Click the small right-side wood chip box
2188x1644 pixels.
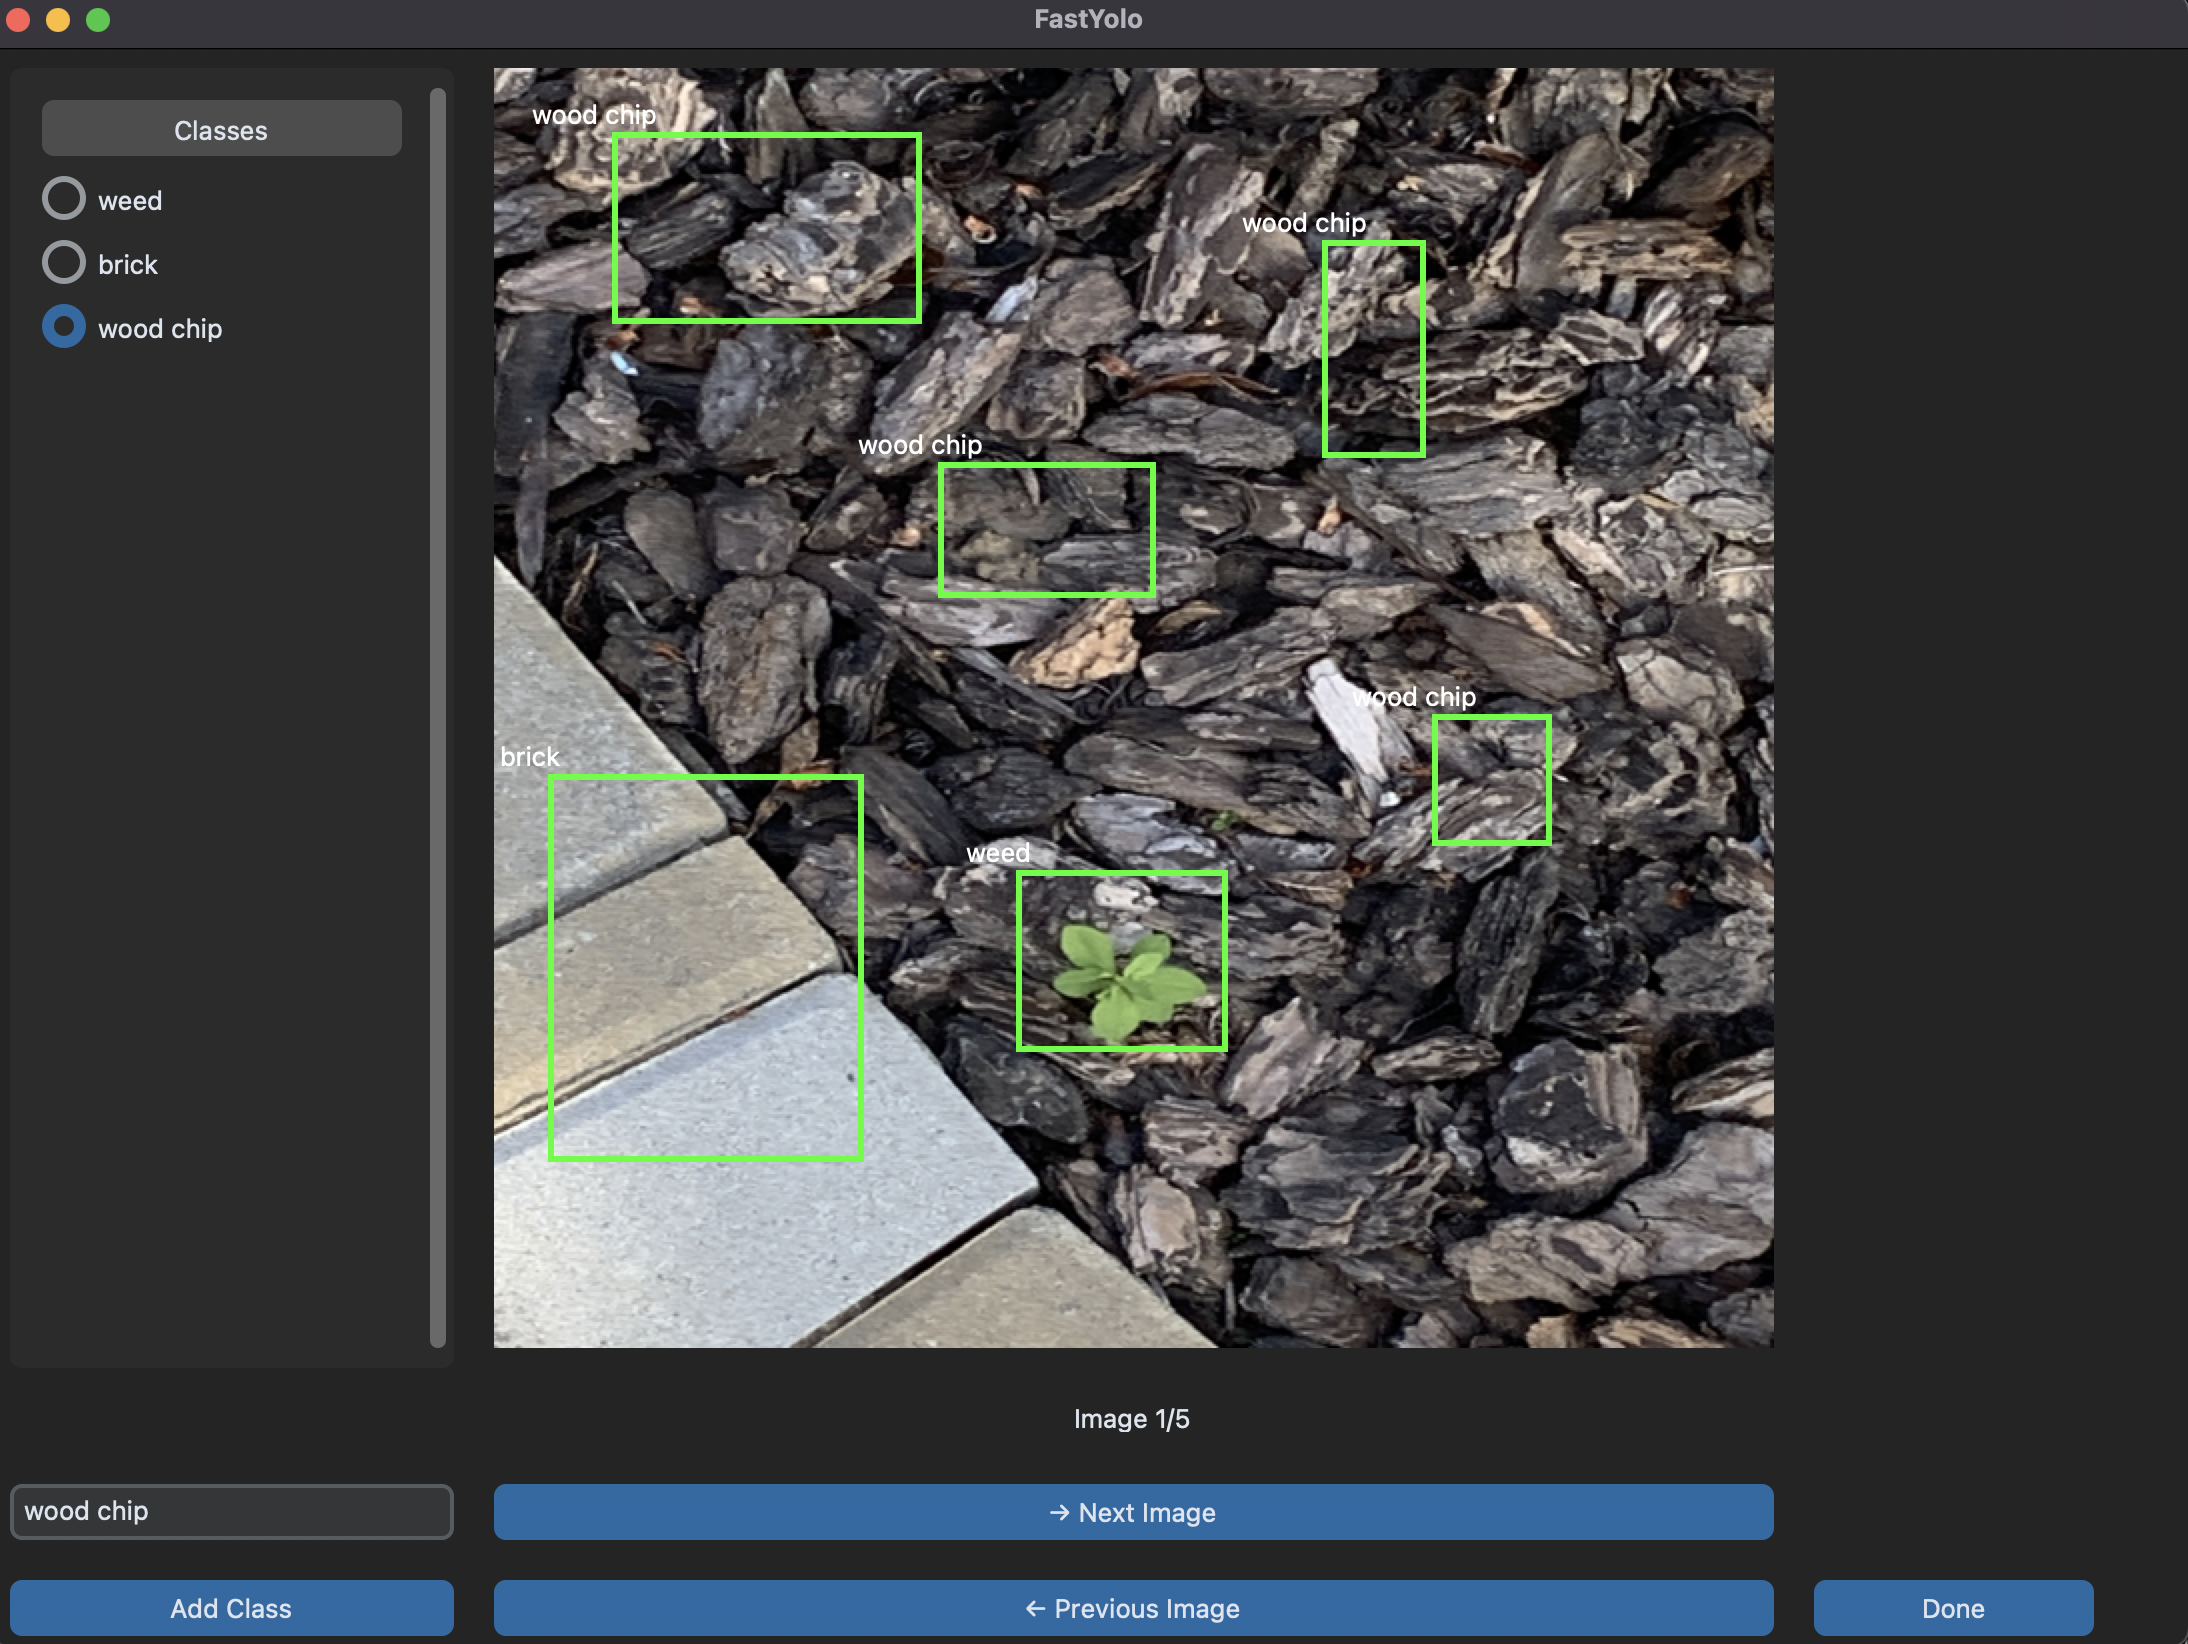pos(1491,780)
